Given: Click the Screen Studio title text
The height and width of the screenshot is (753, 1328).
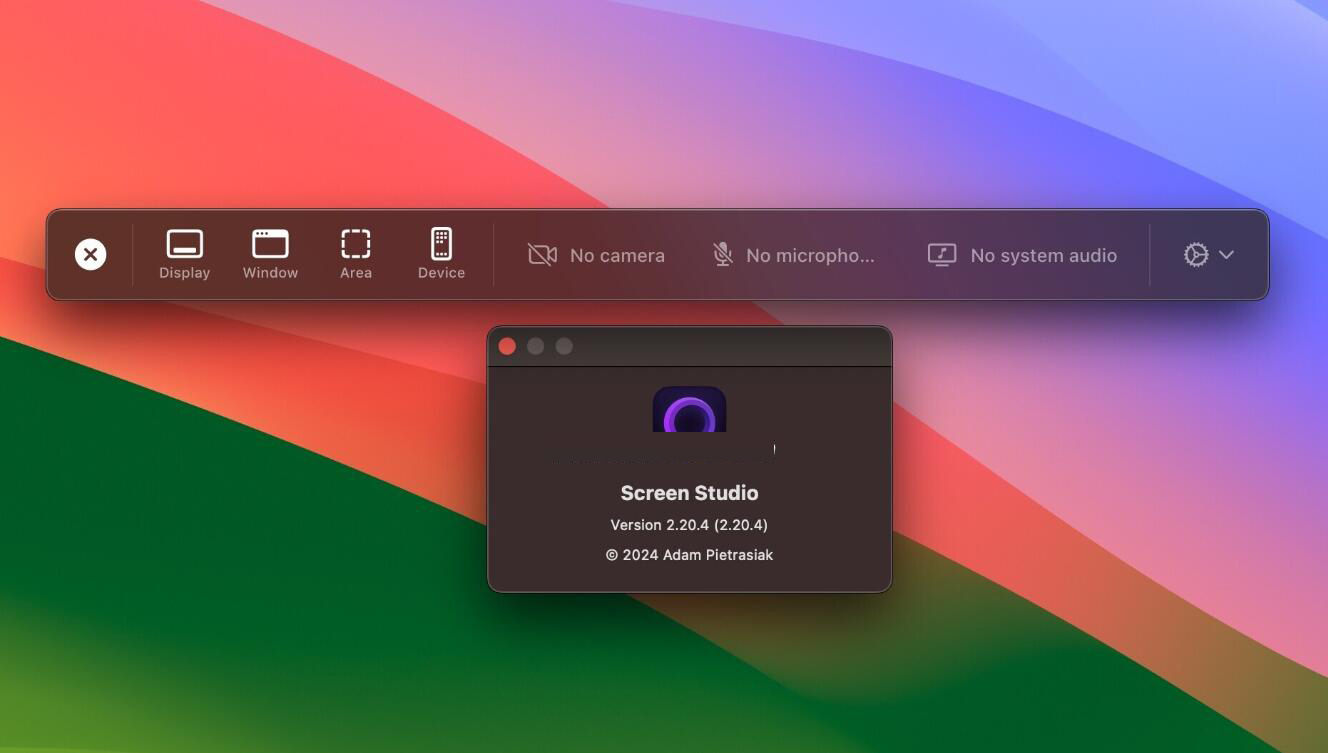Looking at the screenshot, I should [x=689, y=493].
